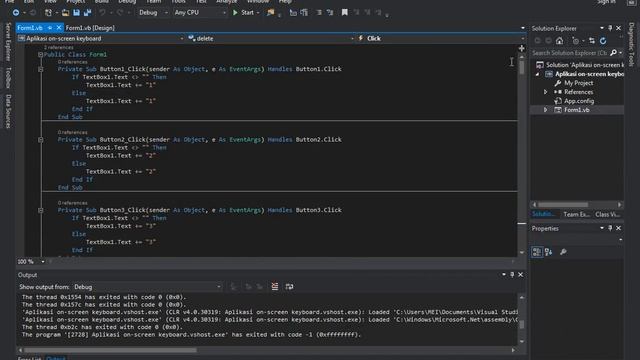Save the current file with Save icon
Viewport: 640px width, 360px height.
[x=76, y=13]
